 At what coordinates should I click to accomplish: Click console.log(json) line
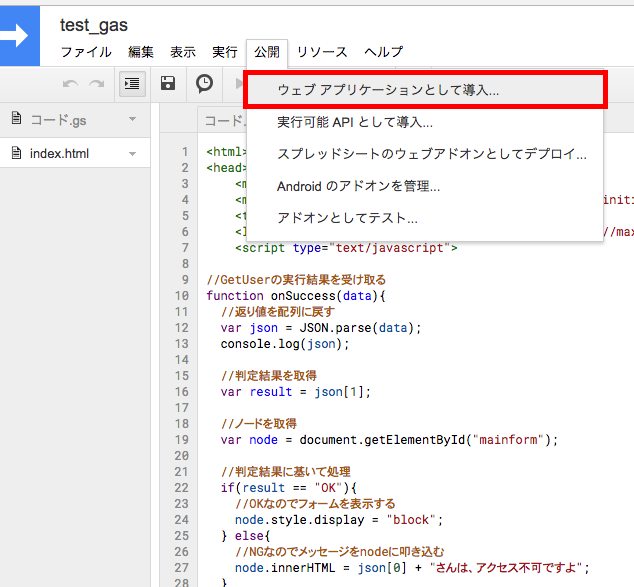[x=285, y=344]
